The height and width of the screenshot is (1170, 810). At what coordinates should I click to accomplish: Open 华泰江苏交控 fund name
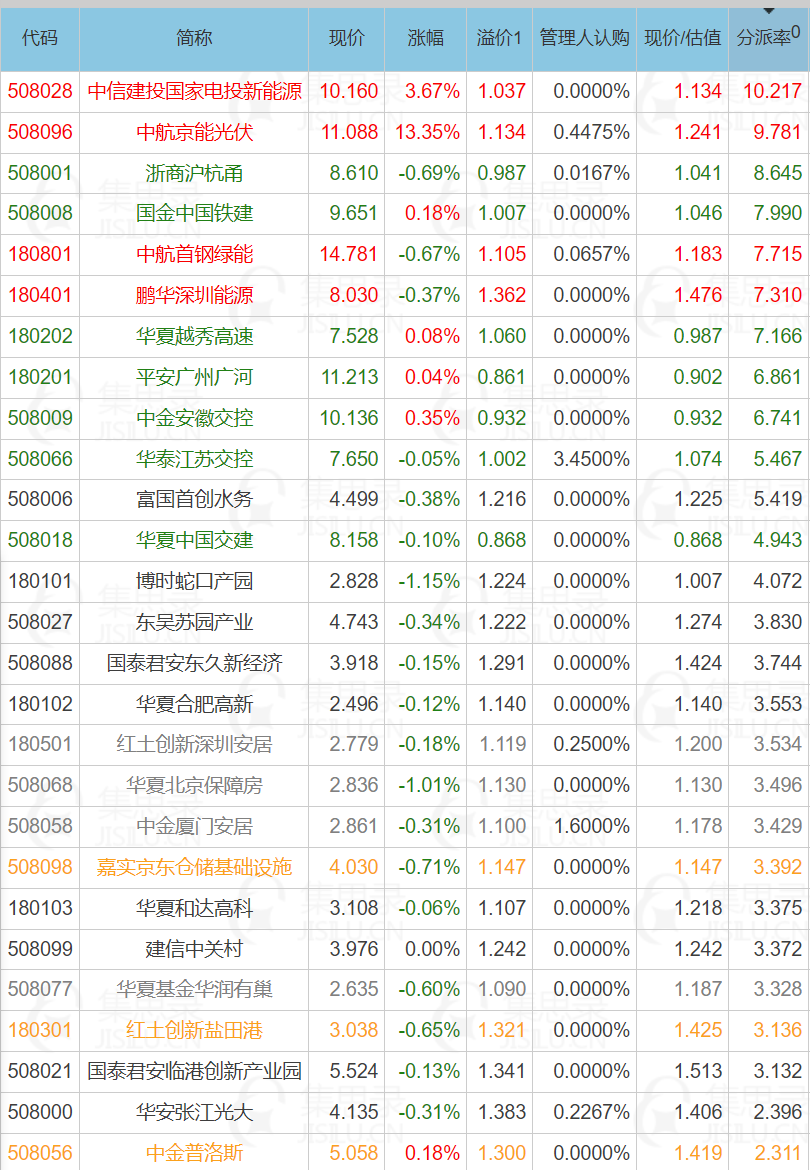195,459
